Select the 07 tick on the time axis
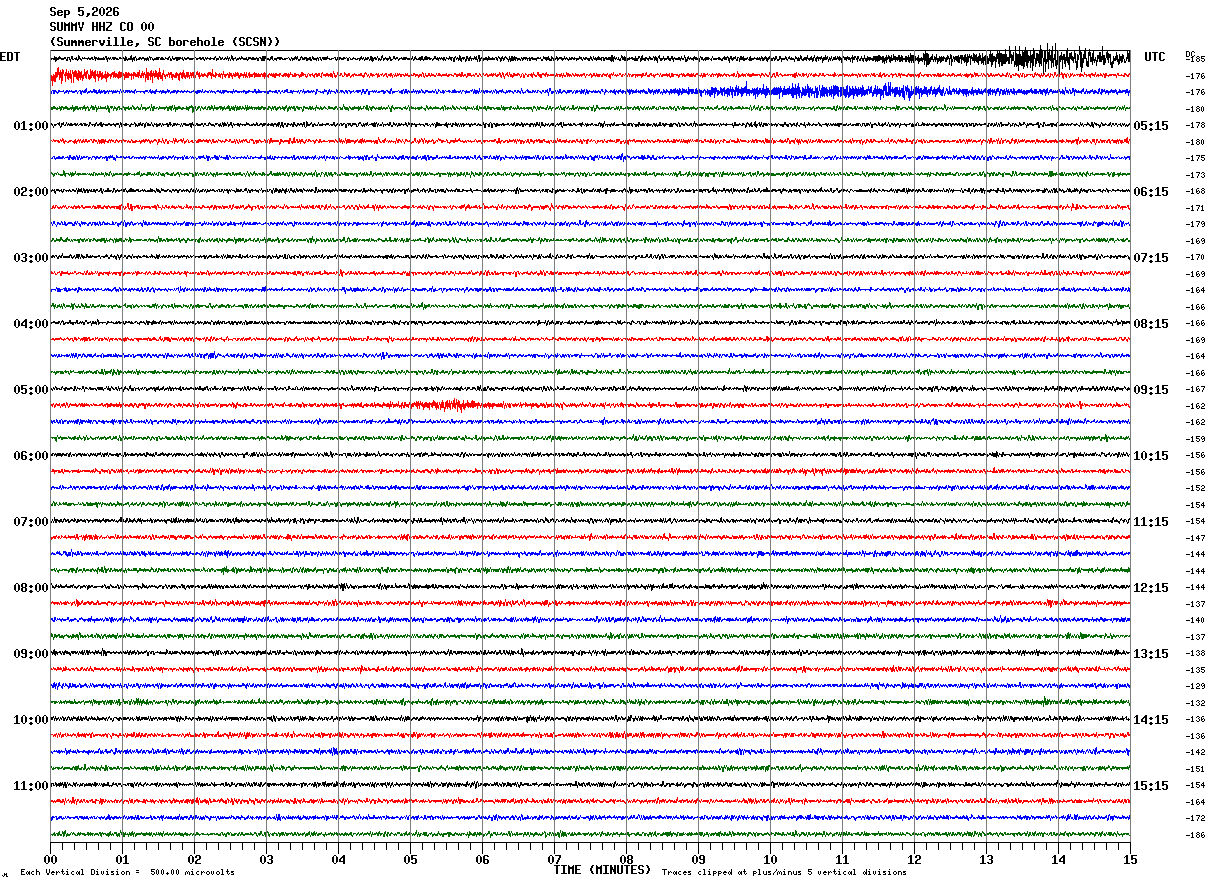This screenshot has width=1210, height=886. pyautogui.click(x=554, y=859)
